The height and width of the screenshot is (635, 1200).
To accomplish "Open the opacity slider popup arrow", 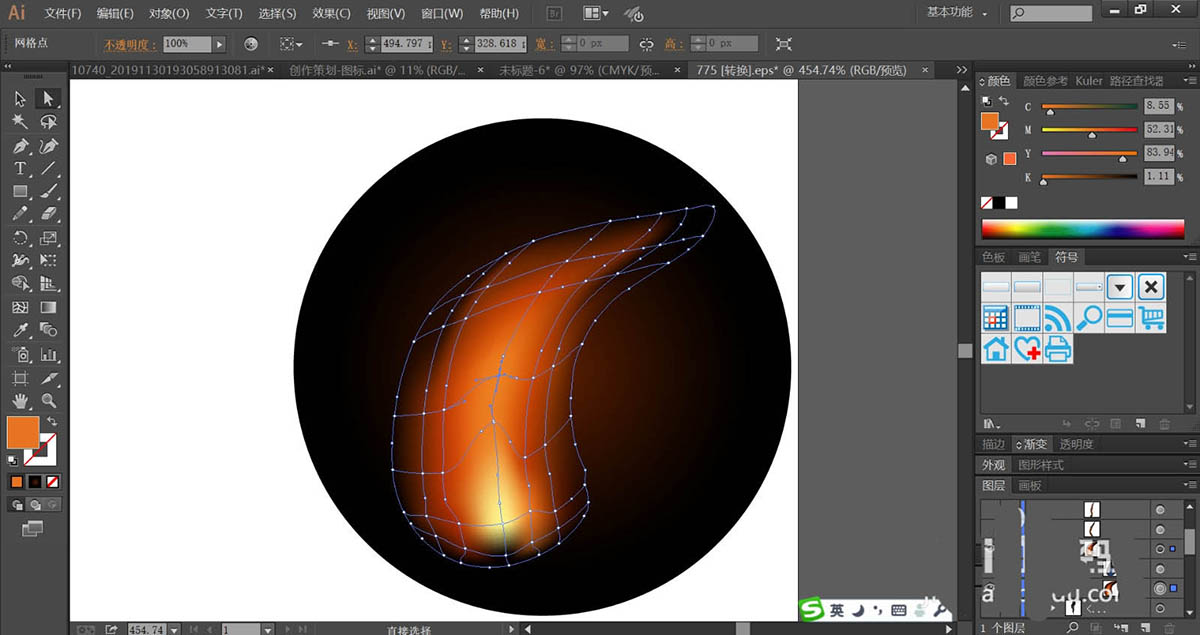I will [x=219, y=44].
